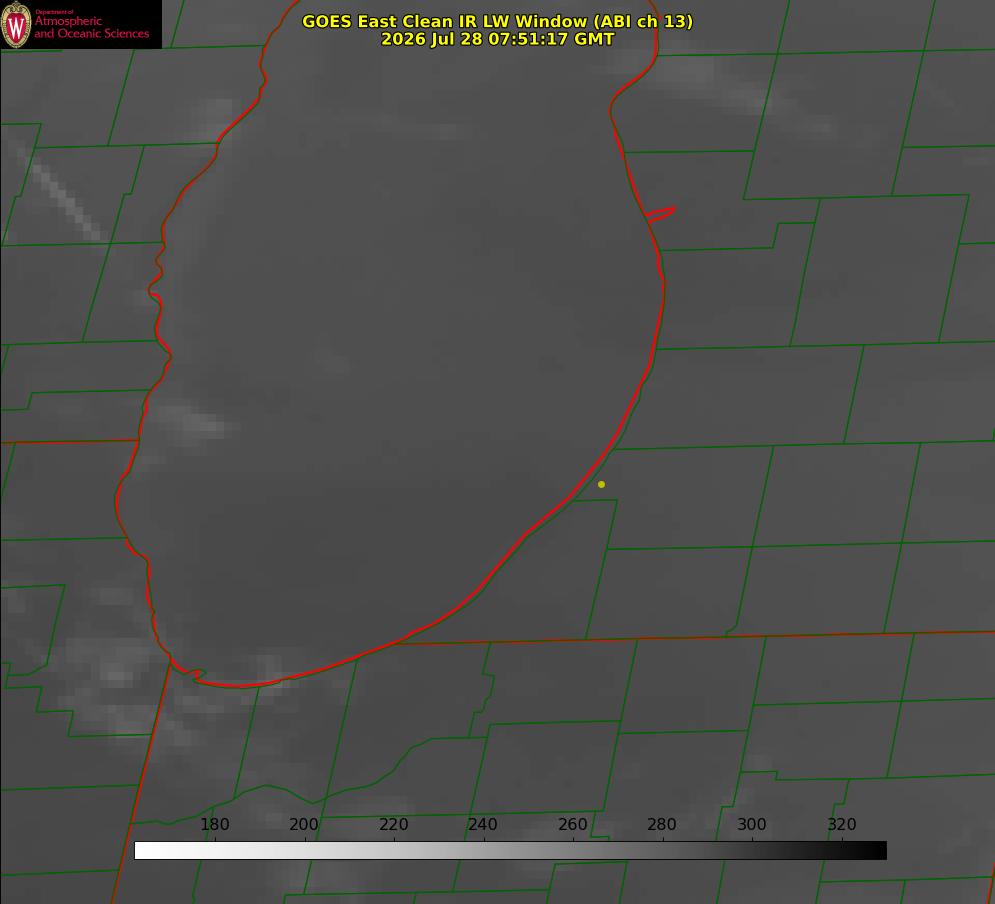Click the grayscale temperature color bar
Screen dimensions: 995x904
510,850
